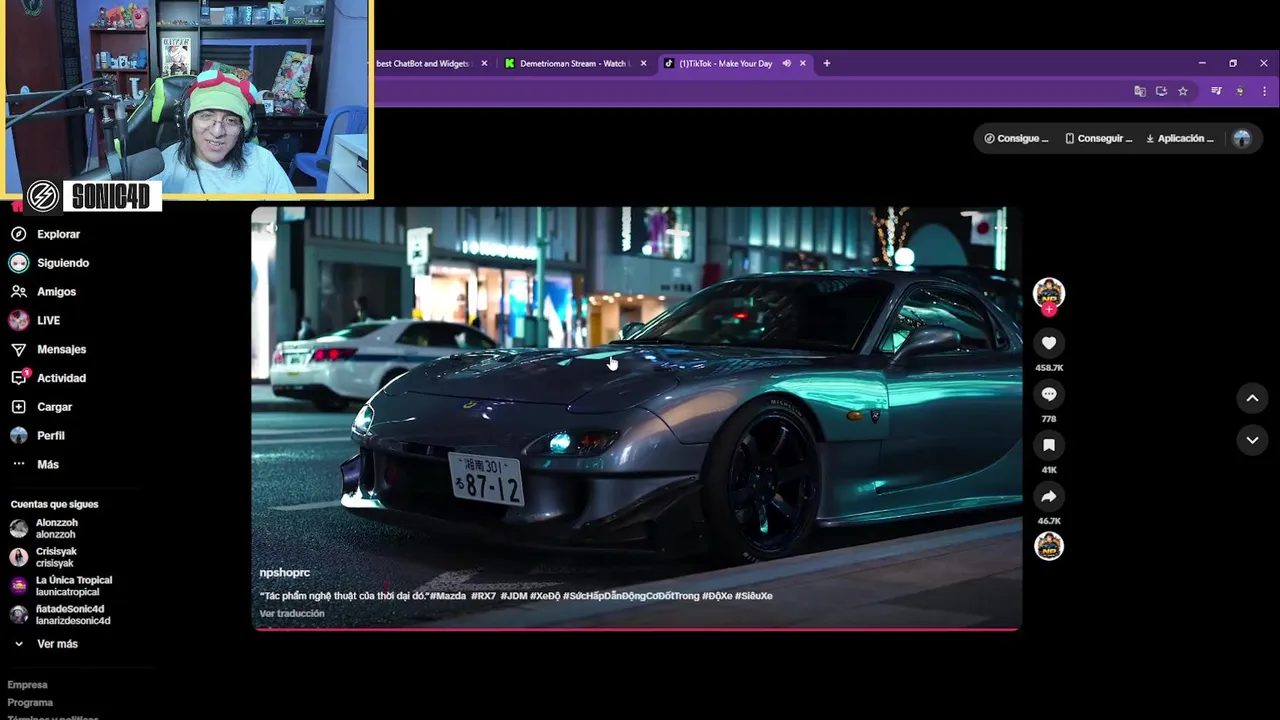The width and height of the screenshot is (1280, 720).
Task: Open Perfil in the sidebar
Action: 38,436
